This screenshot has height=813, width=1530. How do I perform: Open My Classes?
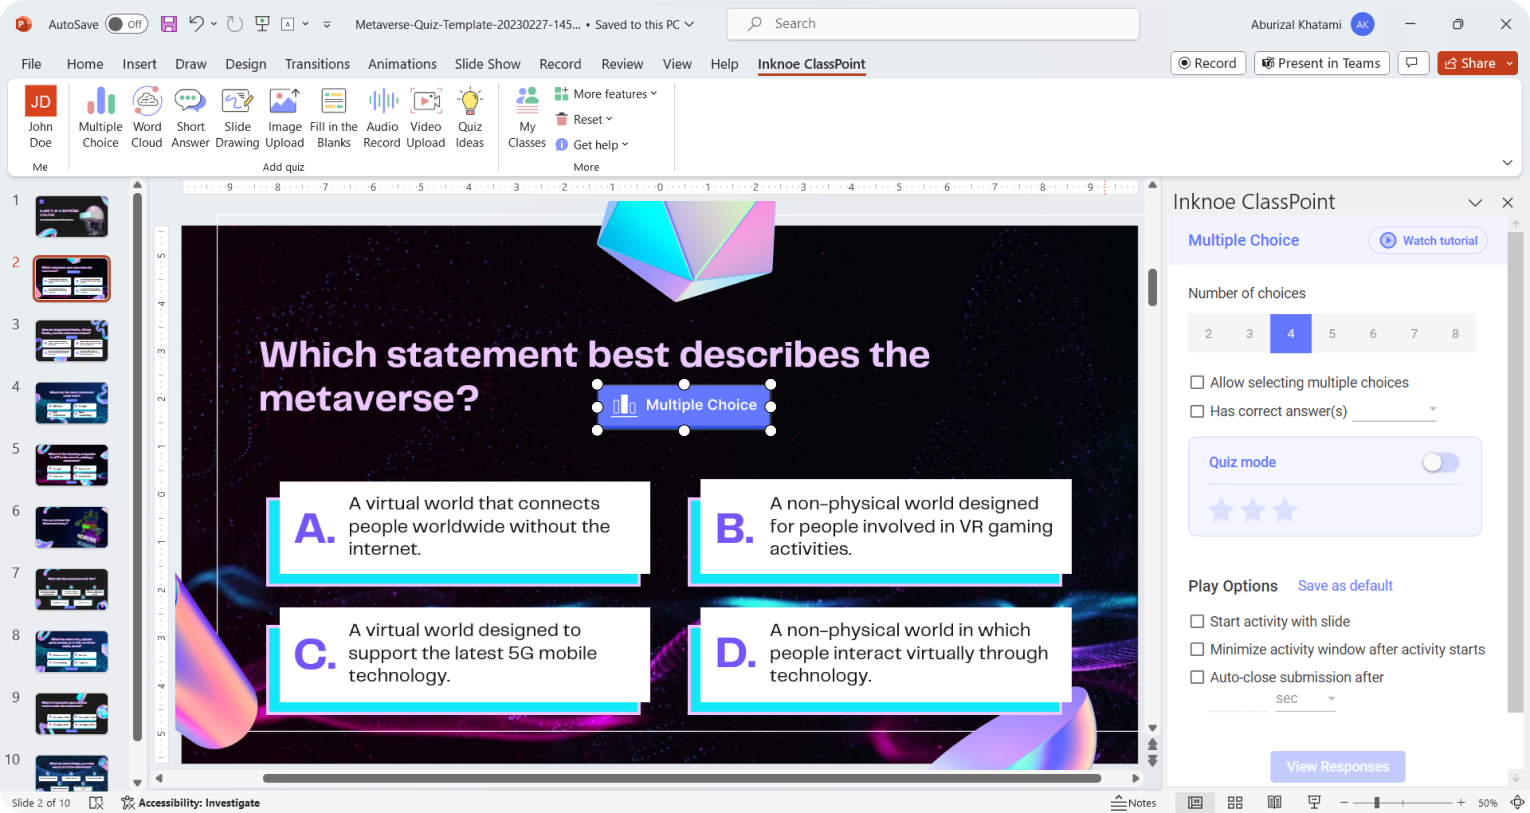click(526, 115)
